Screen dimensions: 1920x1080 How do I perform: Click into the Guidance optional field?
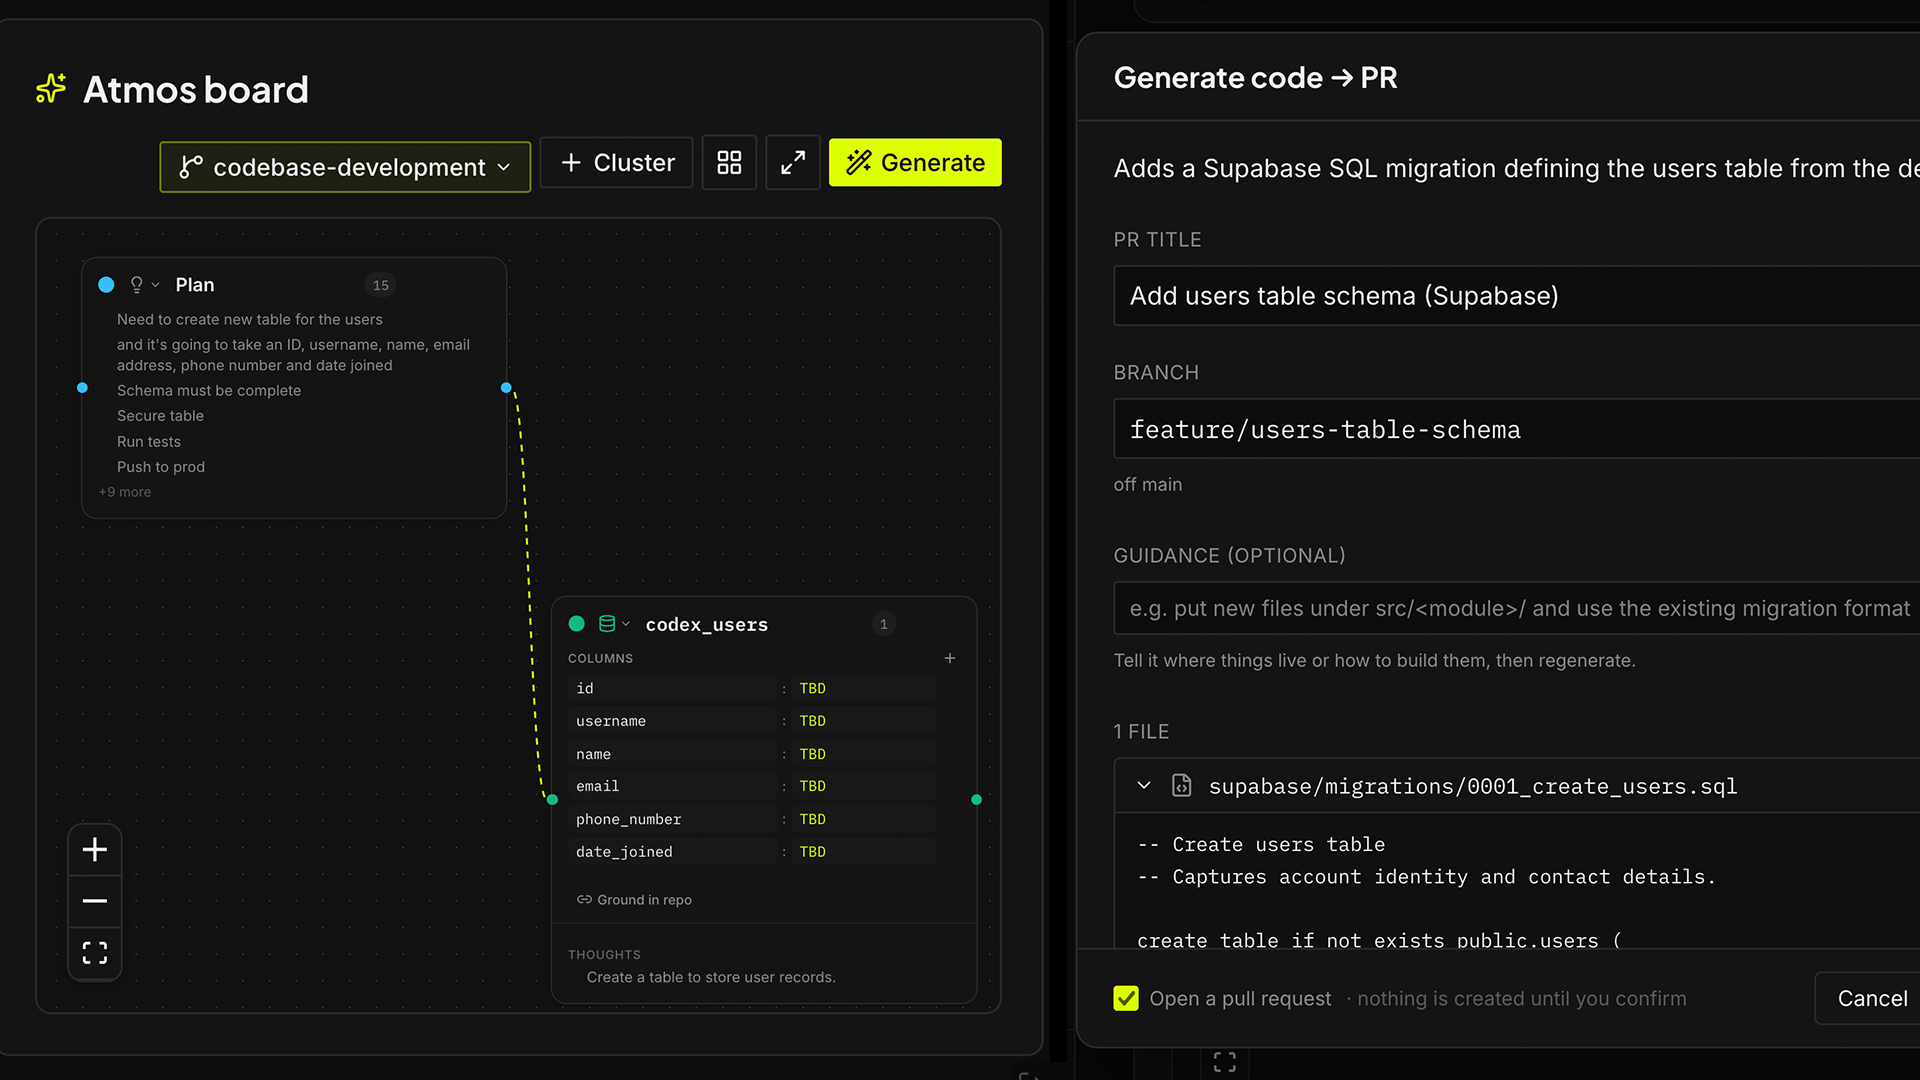[x=1517, y=608]
